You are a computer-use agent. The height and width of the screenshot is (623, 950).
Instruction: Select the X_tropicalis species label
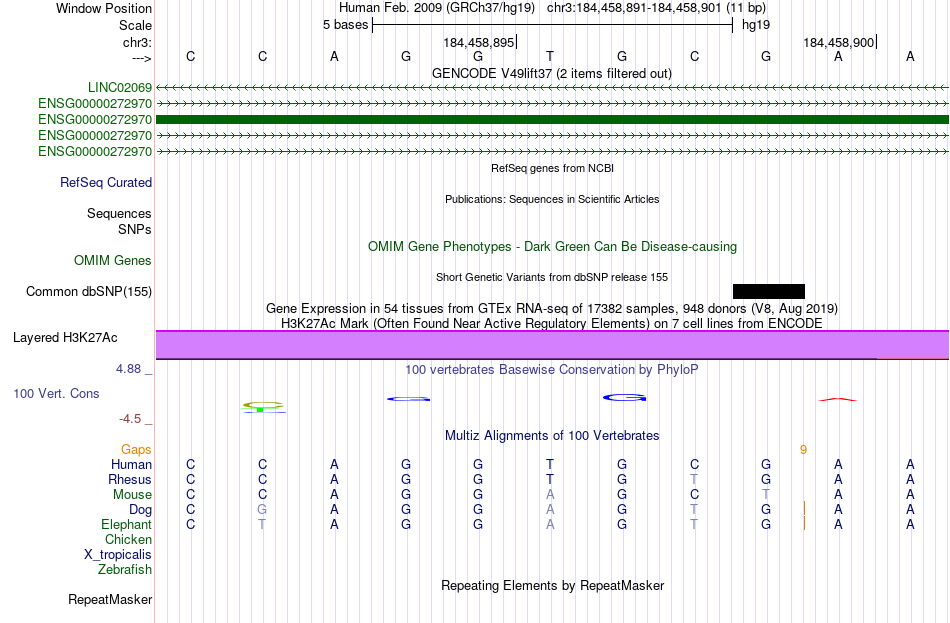point(118,555)
